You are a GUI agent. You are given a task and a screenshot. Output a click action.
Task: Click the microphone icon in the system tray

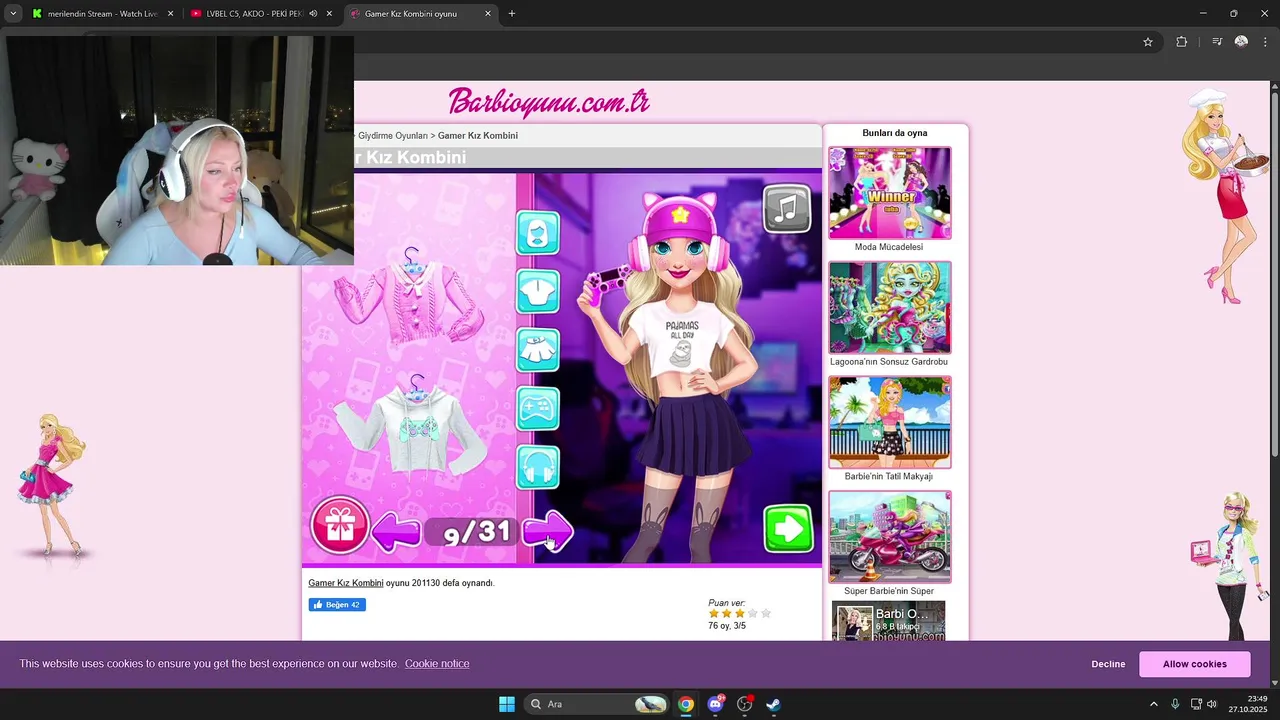[1175, 704]
